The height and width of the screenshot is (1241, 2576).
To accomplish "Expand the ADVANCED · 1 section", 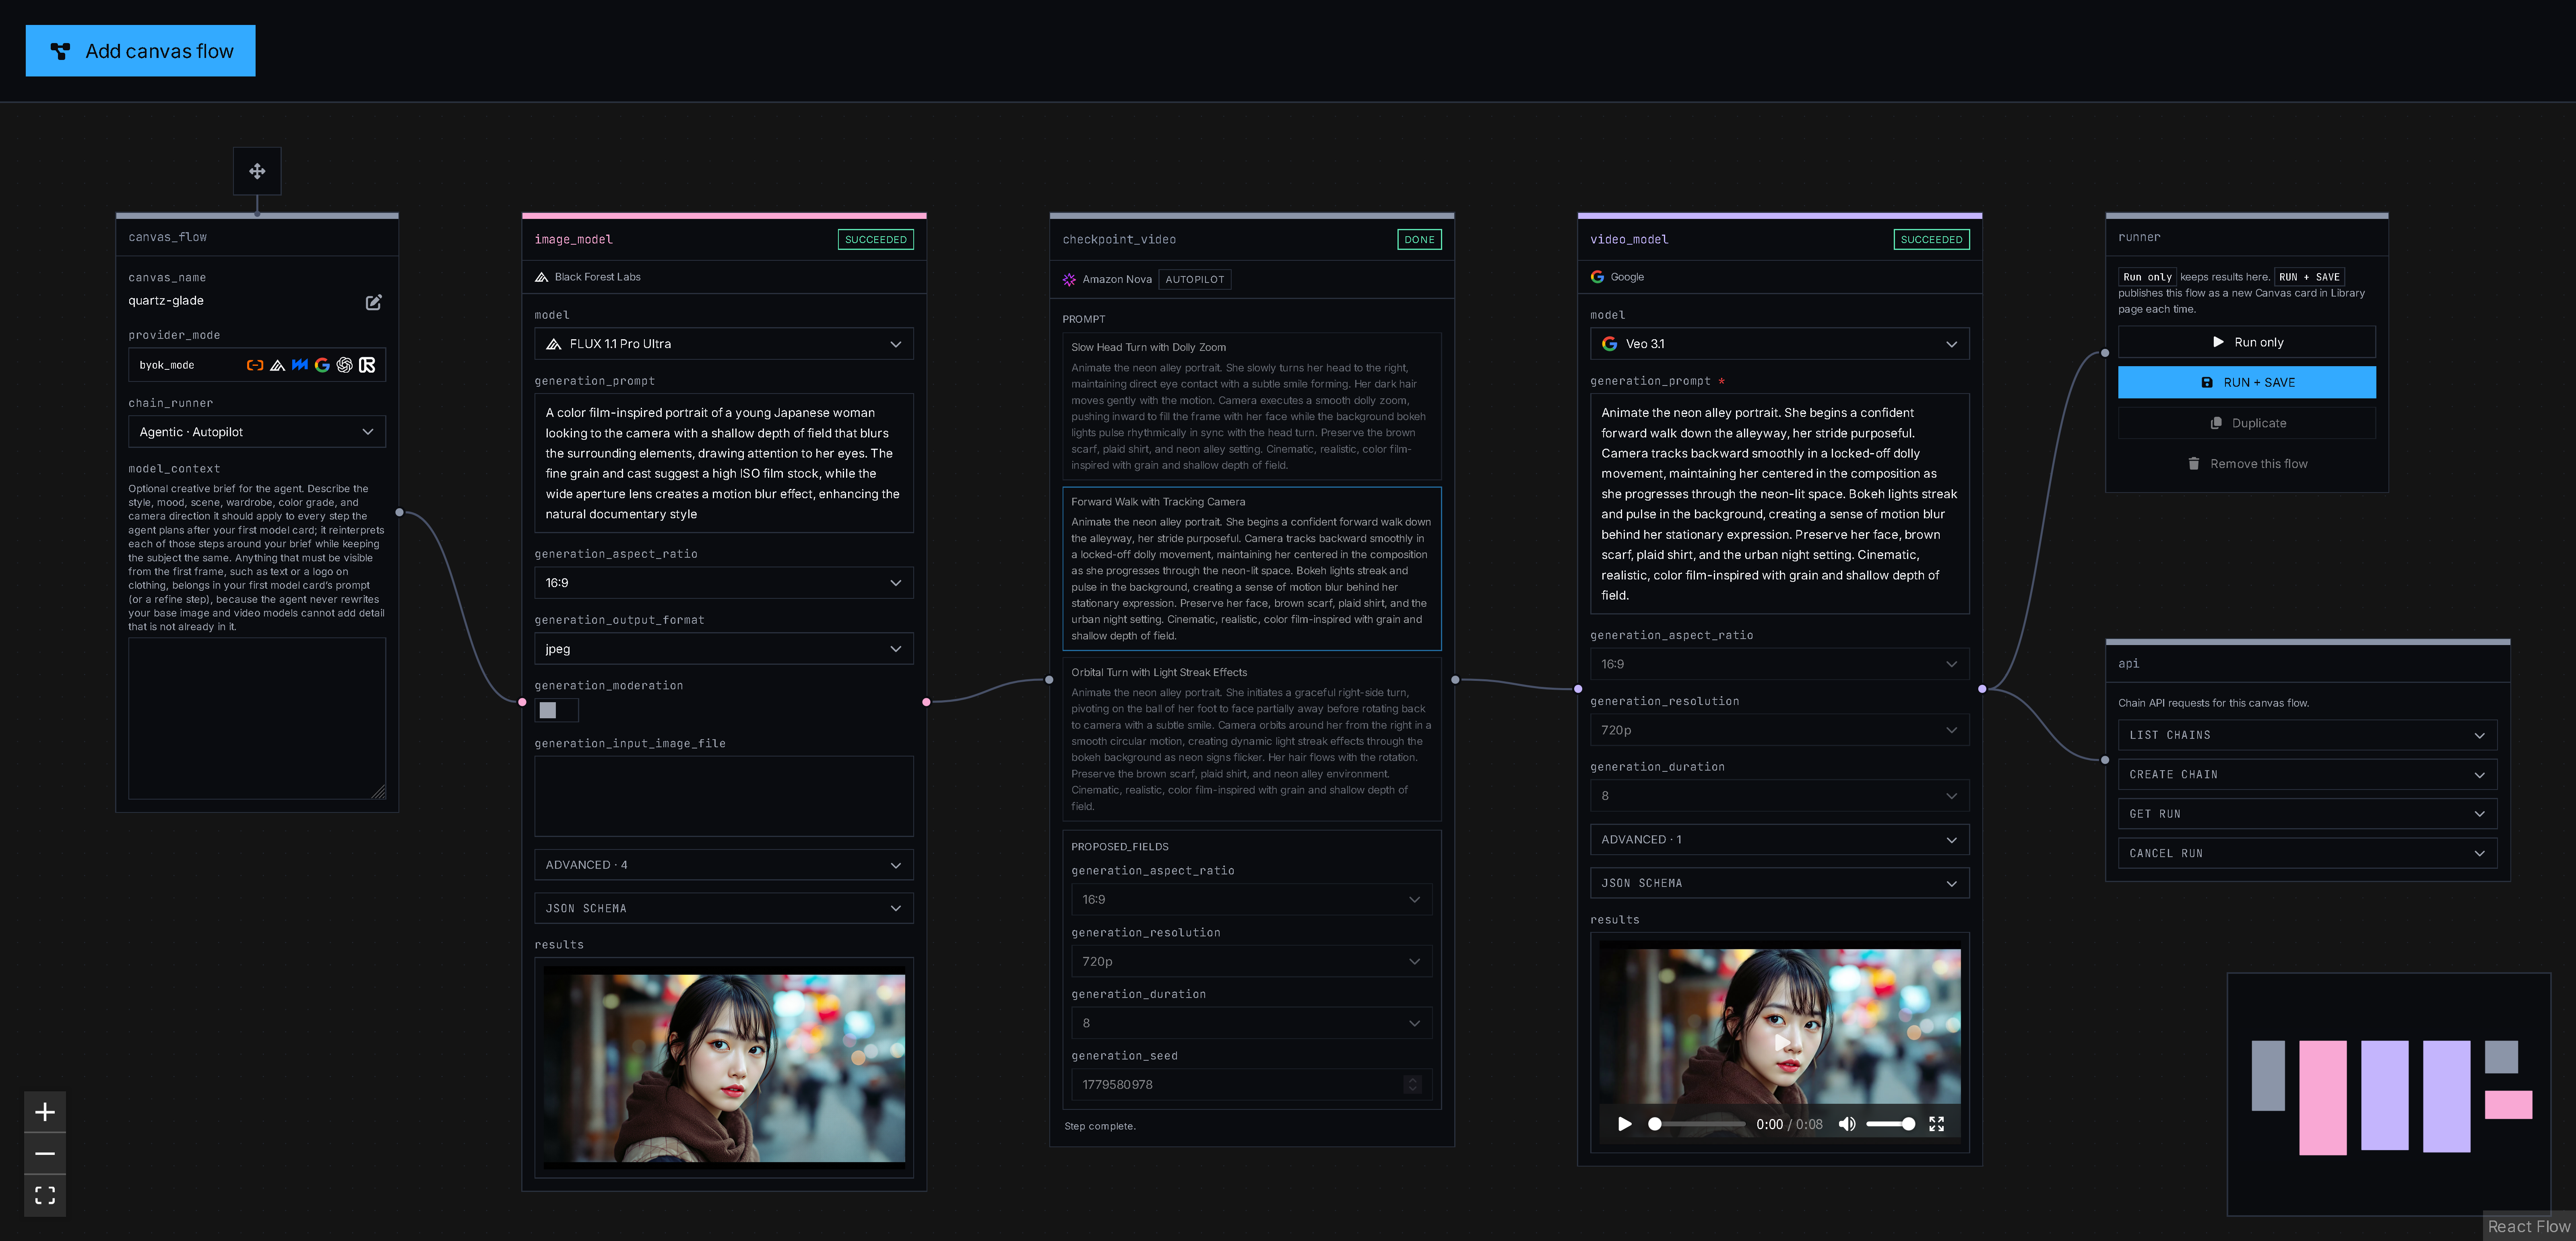I will 1780,840.
